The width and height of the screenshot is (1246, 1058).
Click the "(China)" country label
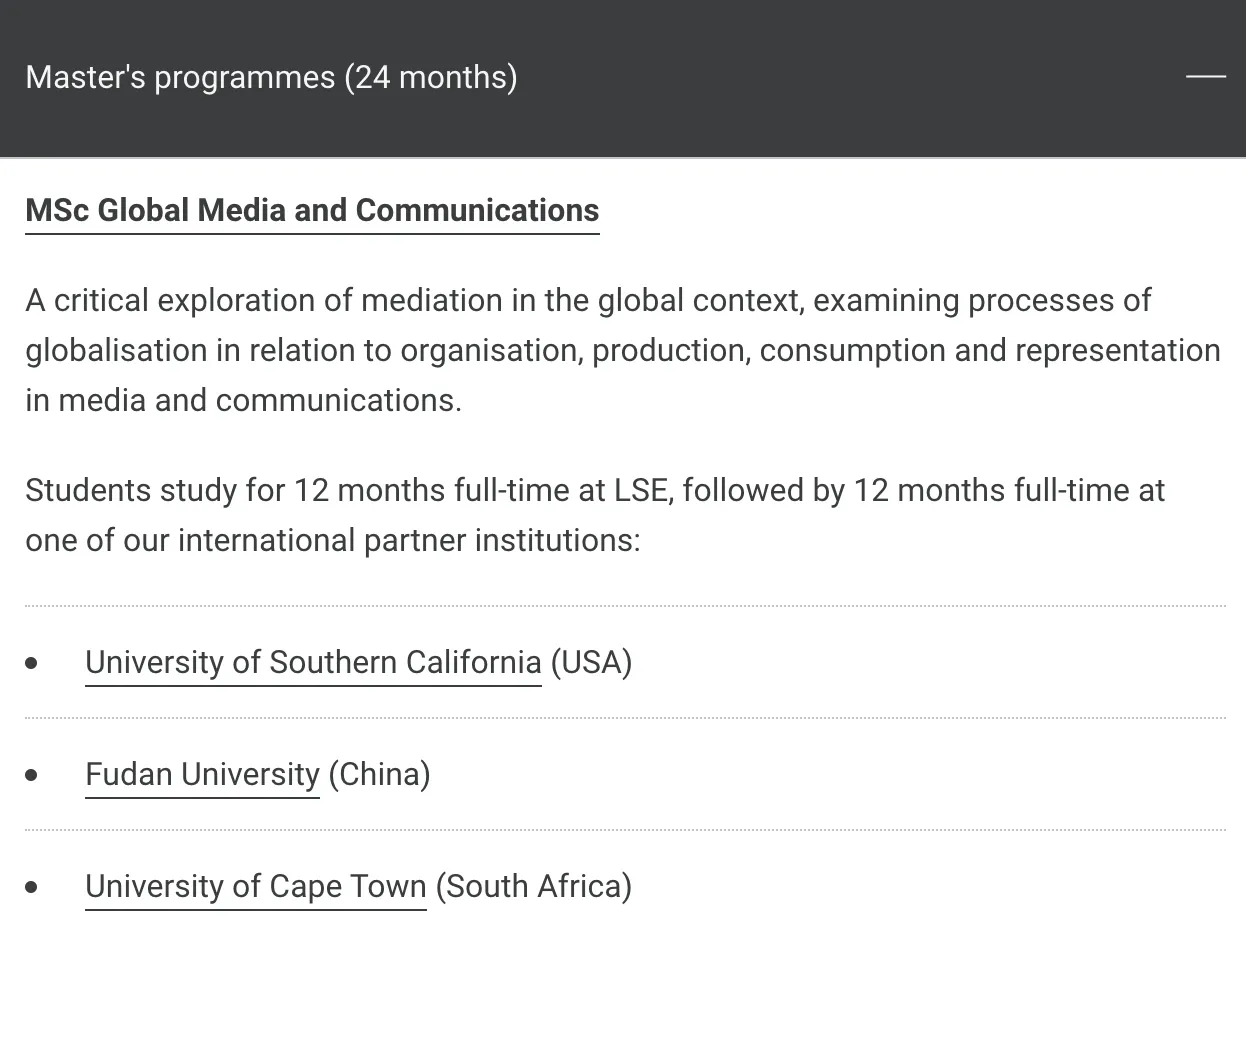379,774
